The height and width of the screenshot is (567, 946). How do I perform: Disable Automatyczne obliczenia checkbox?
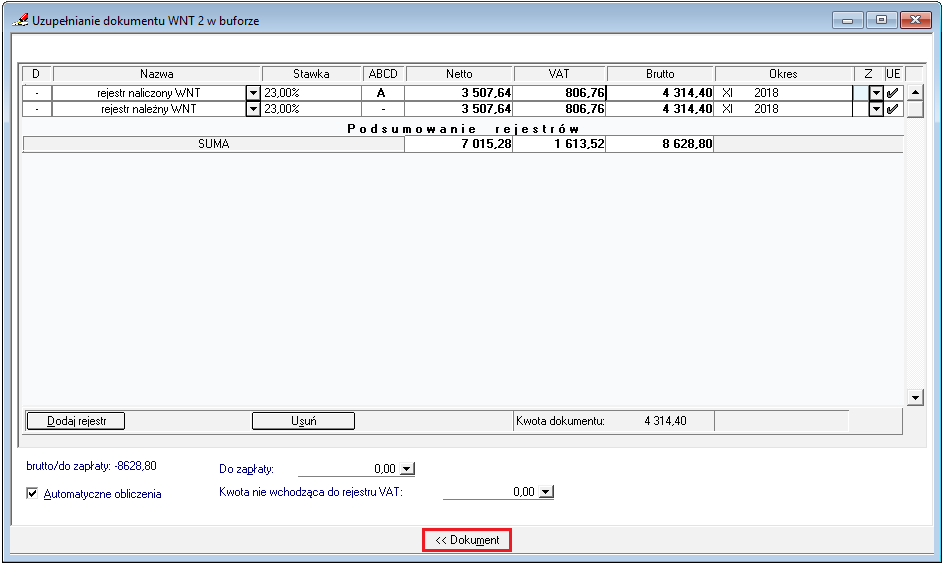click(33, 493)
